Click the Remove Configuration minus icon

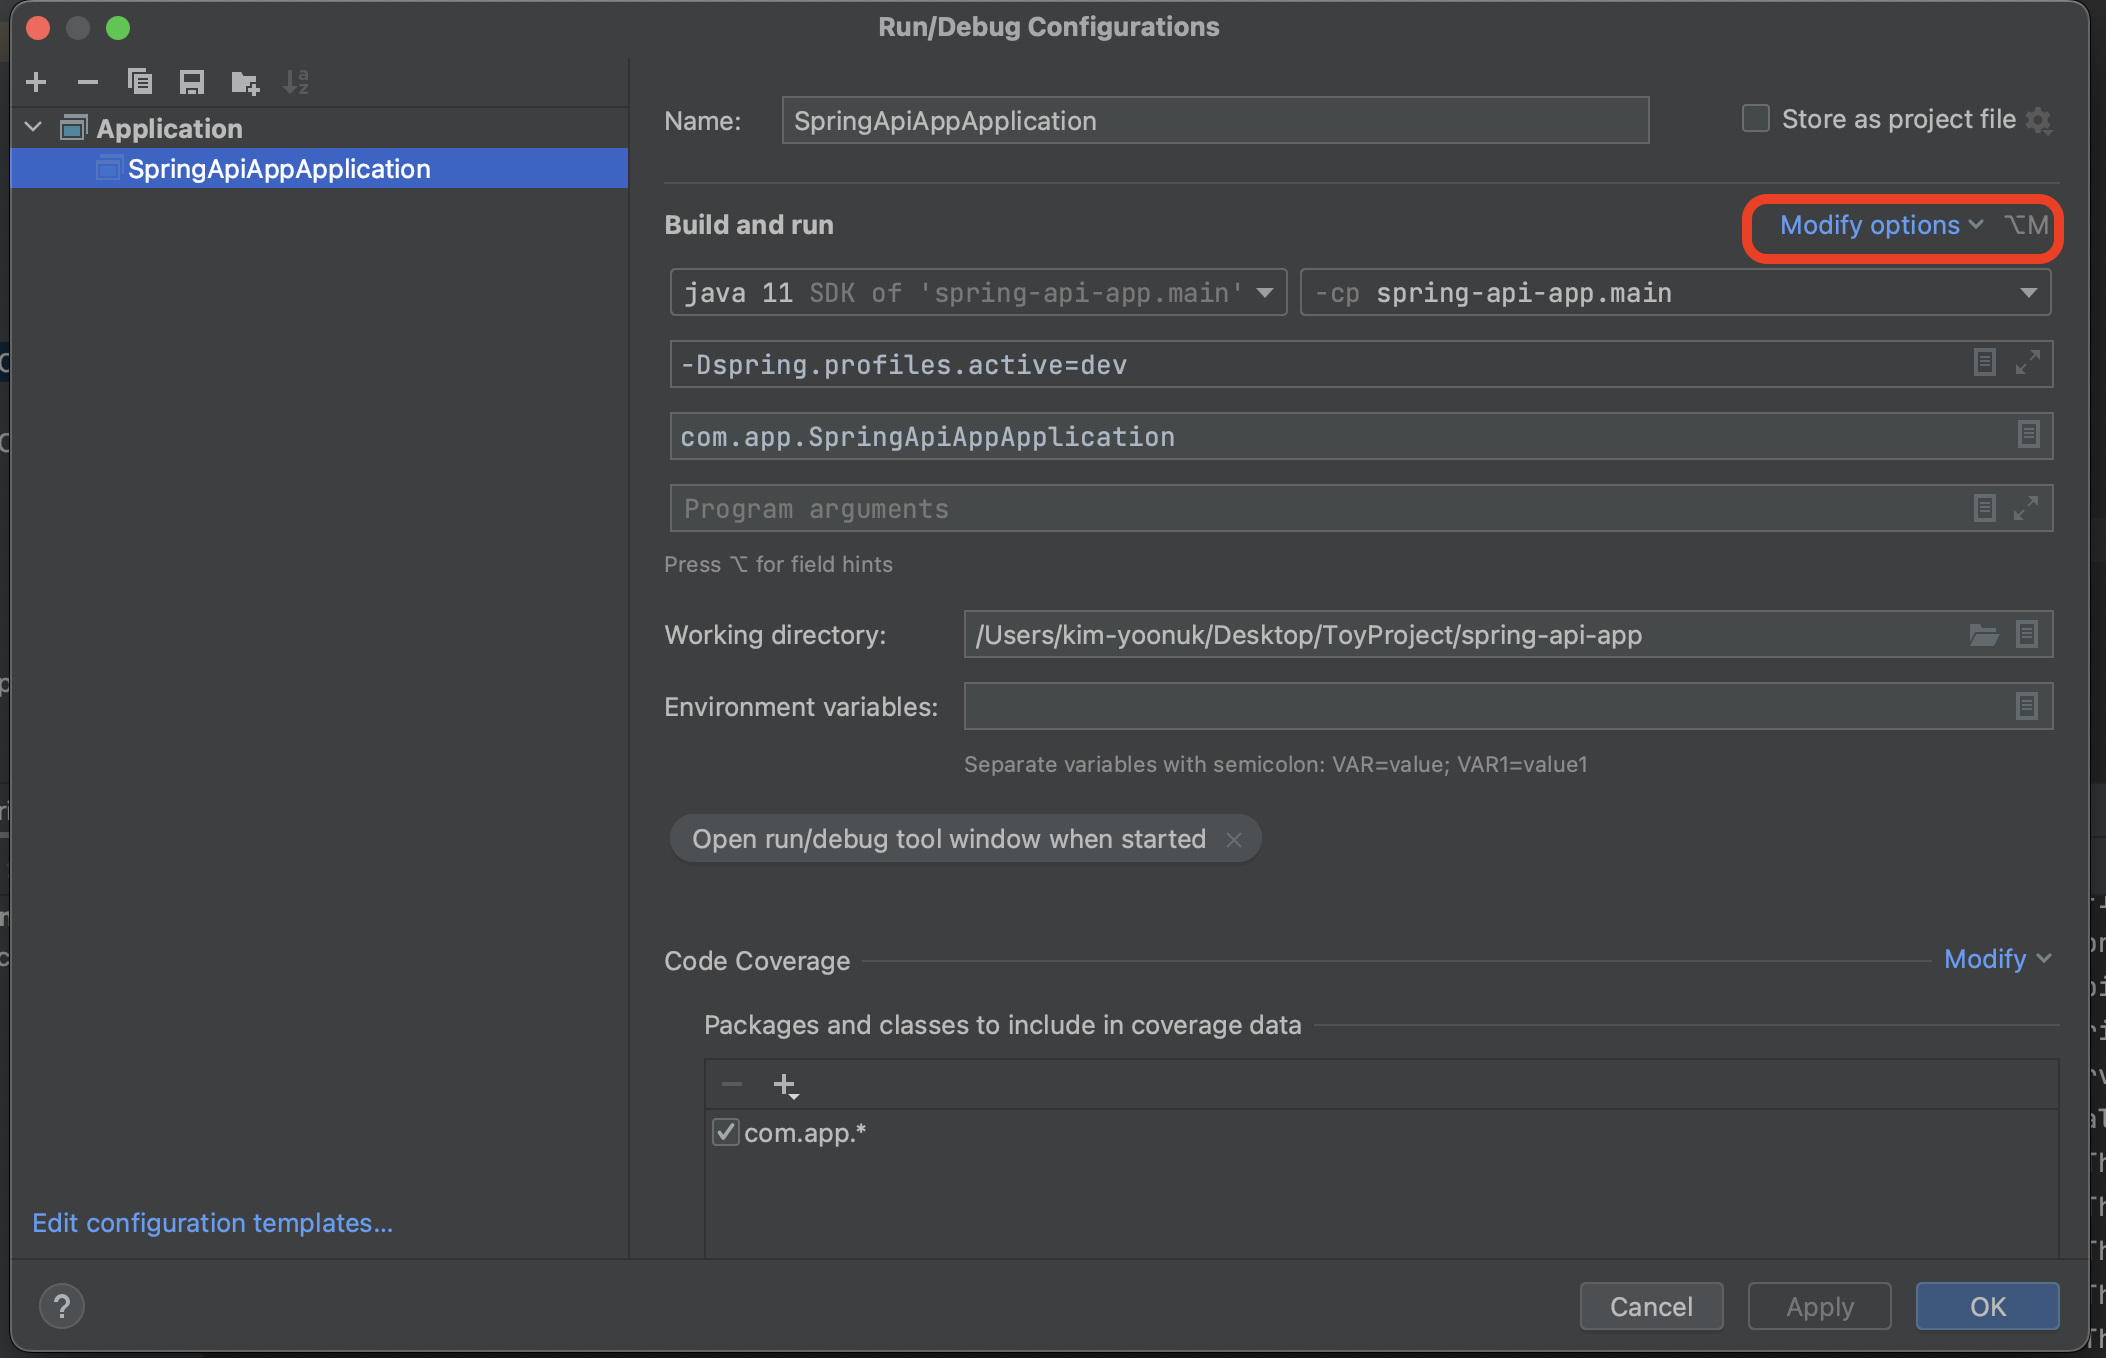[x=88, y=82]
